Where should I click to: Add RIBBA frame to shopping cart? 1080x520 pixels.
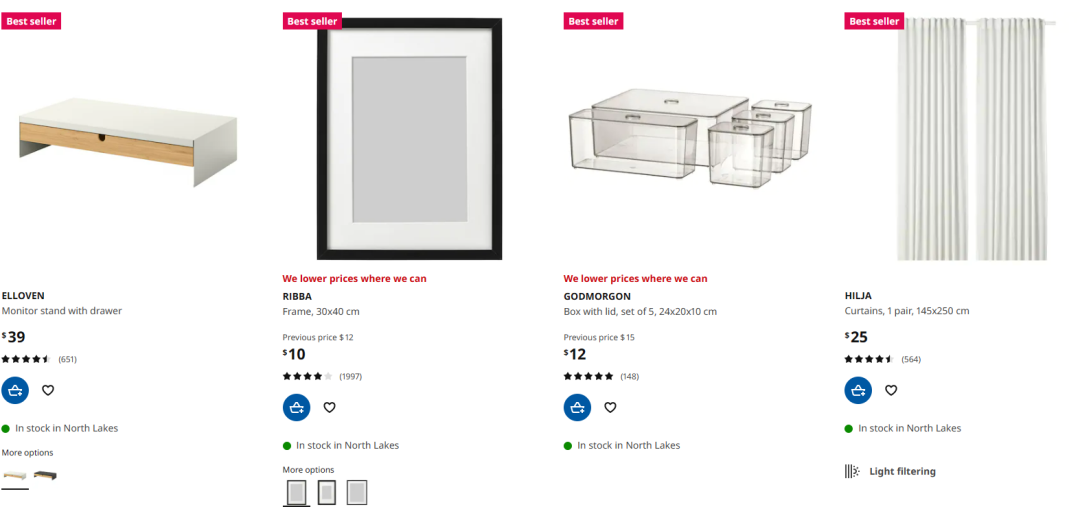point(296,408)
